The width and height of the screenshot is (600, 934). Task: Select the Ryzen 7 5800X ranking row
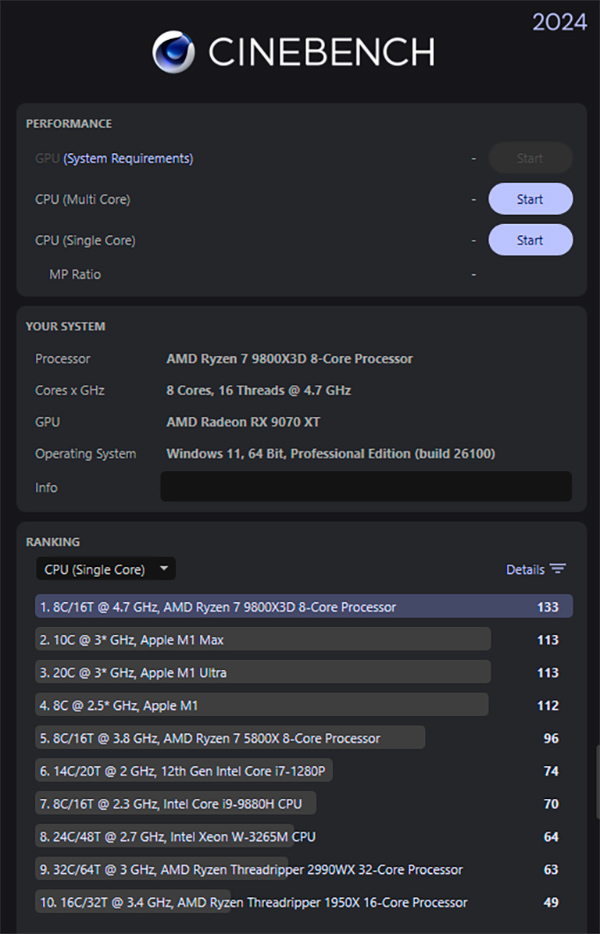pos(230,738)
